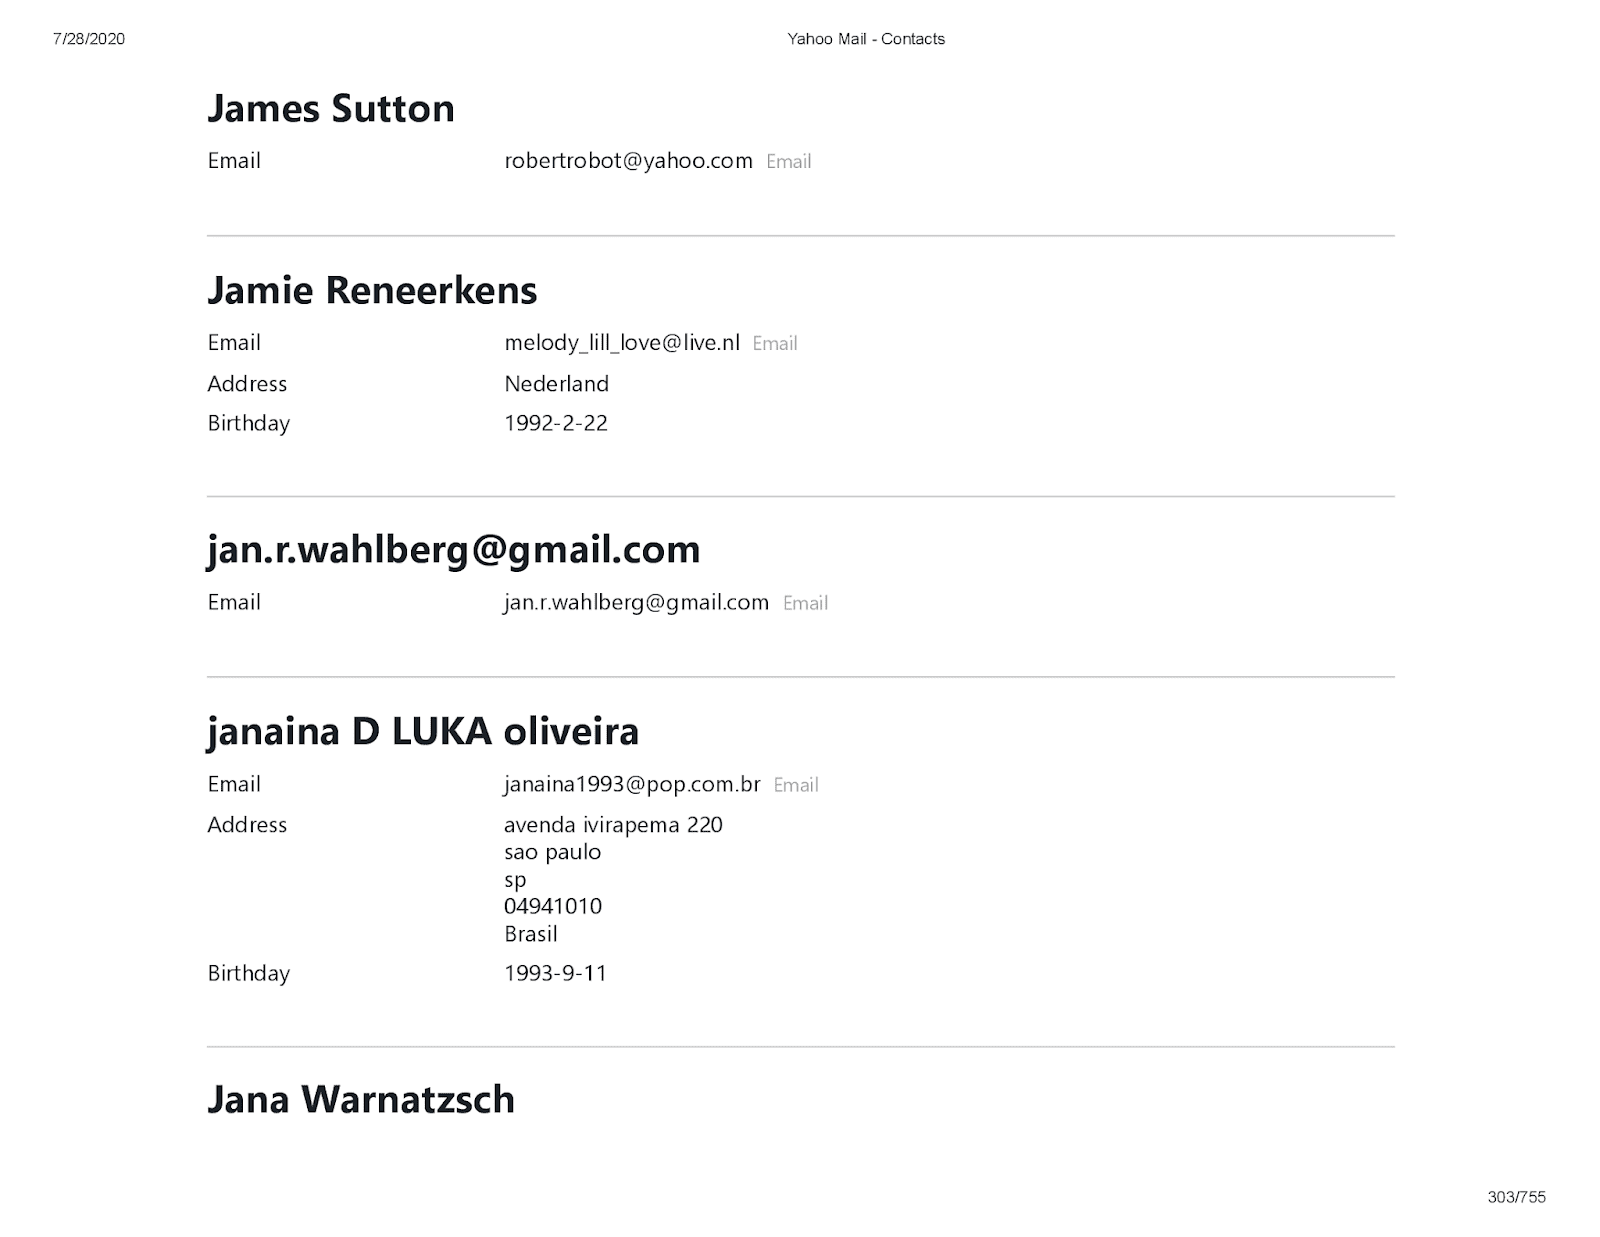1600x1237 pixels.
Task: Click the birthday 1993-9-11
Action: (x=555, y=973)
